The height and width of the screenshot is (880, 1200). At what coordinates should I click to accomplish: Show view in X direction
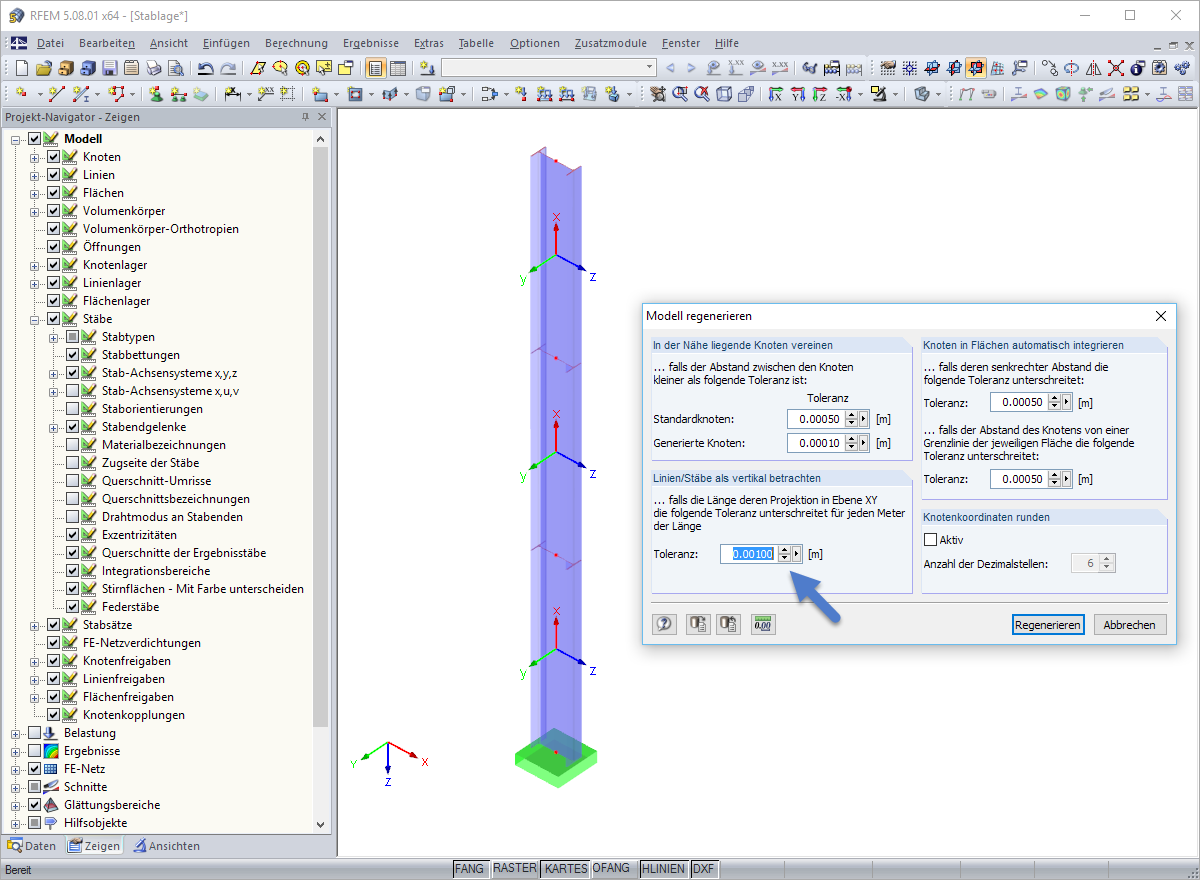[775, 94]
